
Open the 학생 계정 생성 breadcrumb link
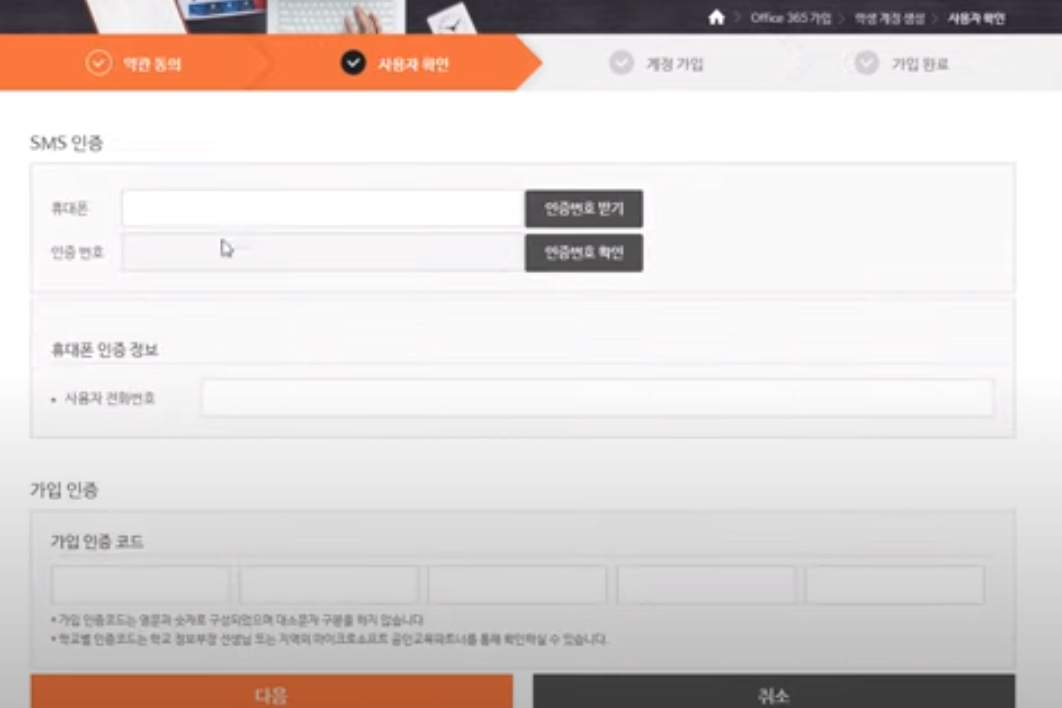click(889, 19)
